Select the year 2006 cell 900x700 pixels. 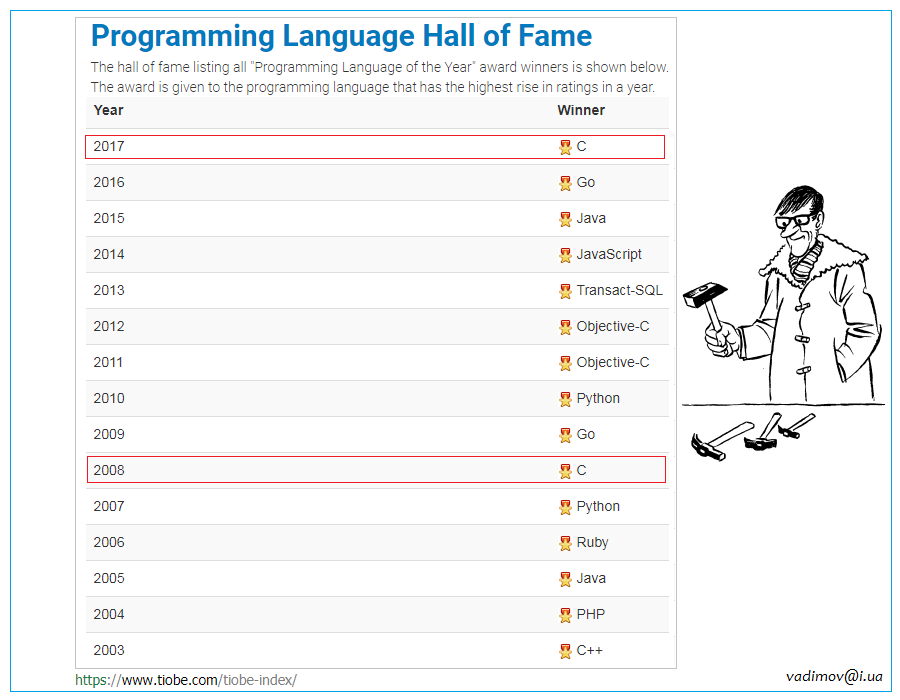tap(109, 542)
